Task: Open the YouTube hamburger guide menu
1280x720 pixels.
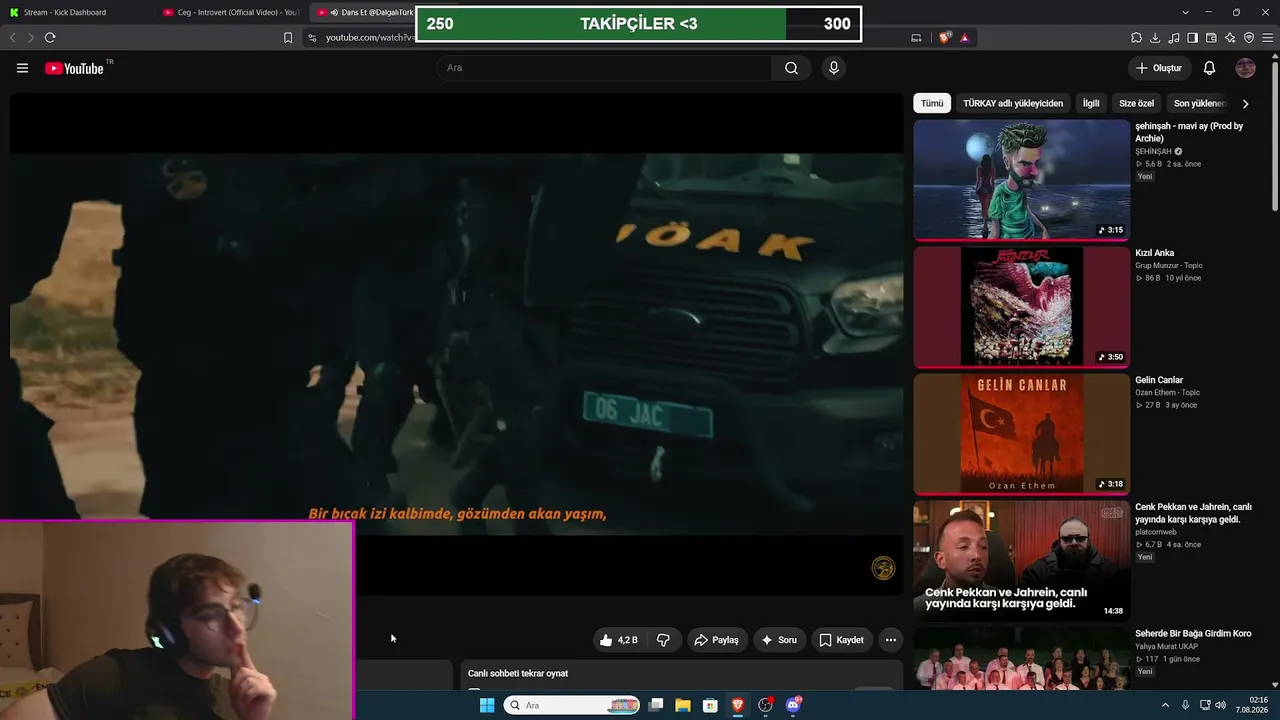Action: coord(22,68)
